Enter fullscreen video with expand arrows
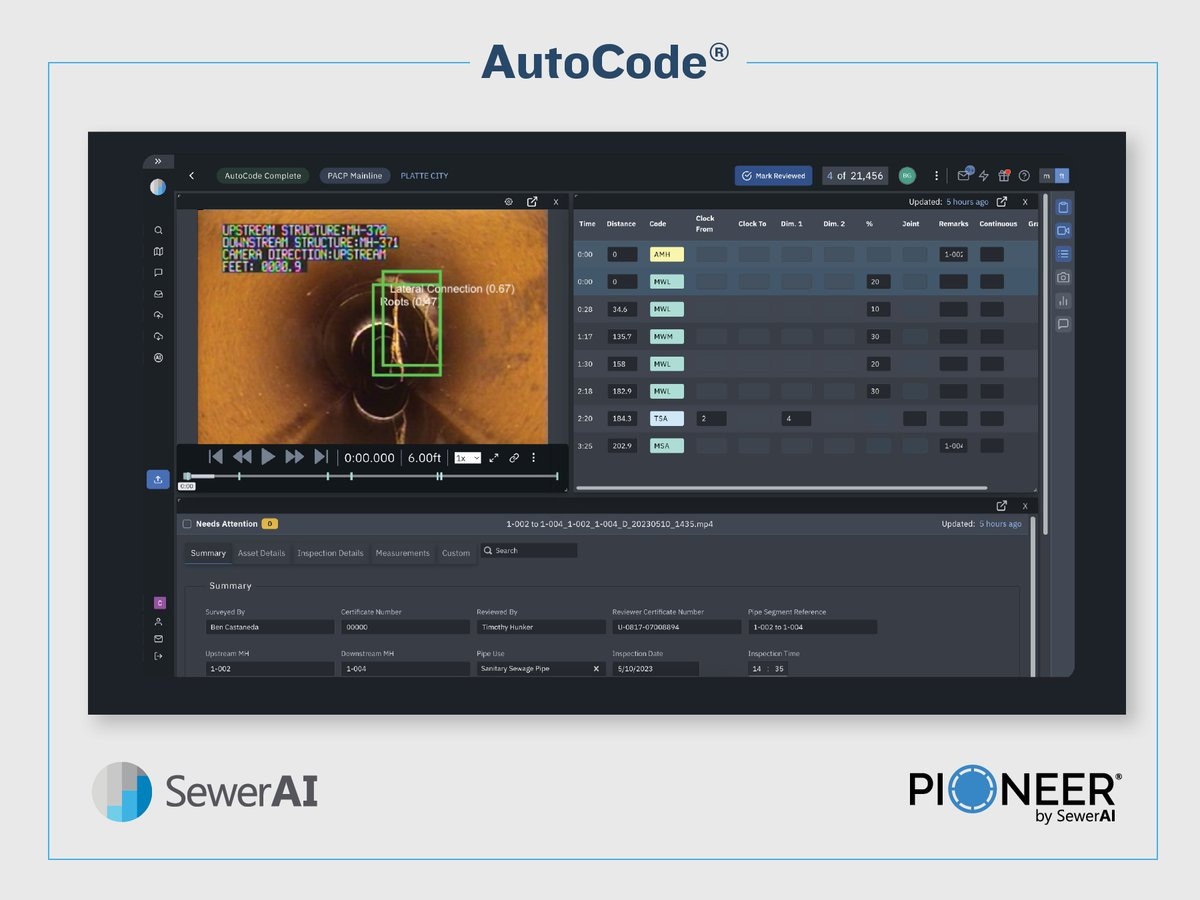The image size is (1200, 900). [494, 458]
